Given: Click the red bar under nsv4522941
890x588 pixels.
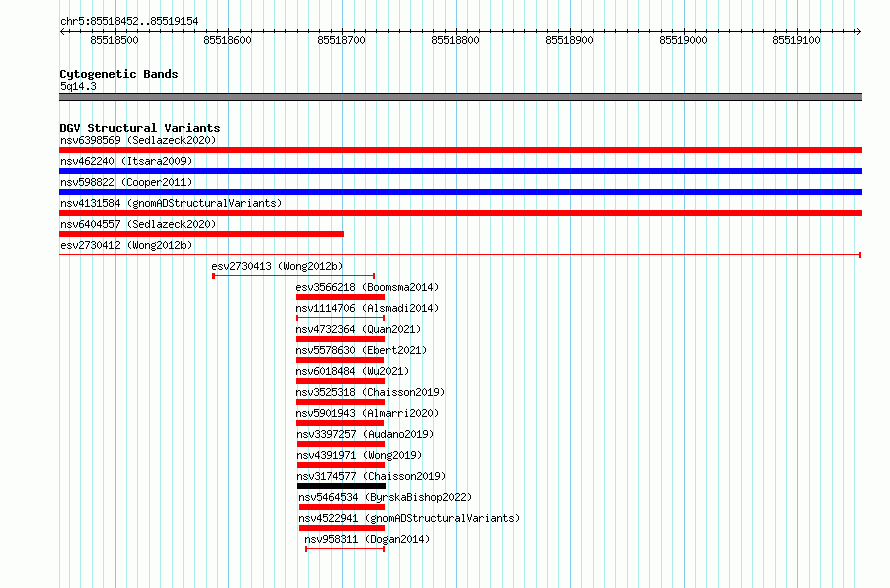Looking at the screenshot, I should [342, 528].
